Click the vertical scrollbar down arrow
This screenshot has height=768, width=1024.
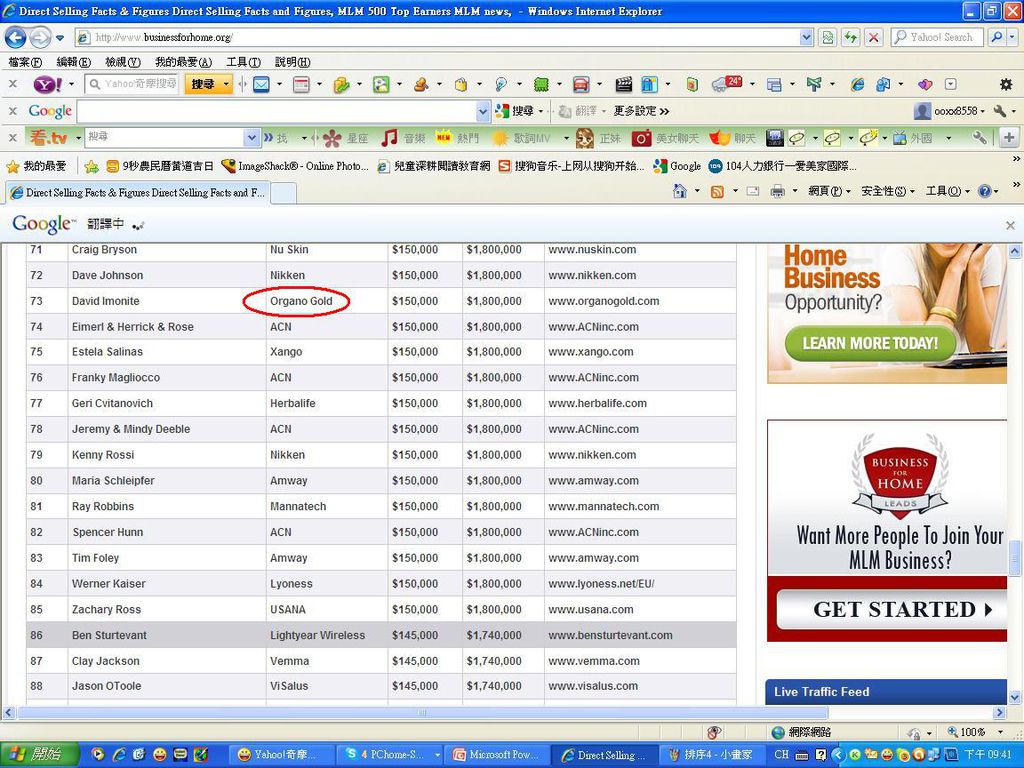1015,697
